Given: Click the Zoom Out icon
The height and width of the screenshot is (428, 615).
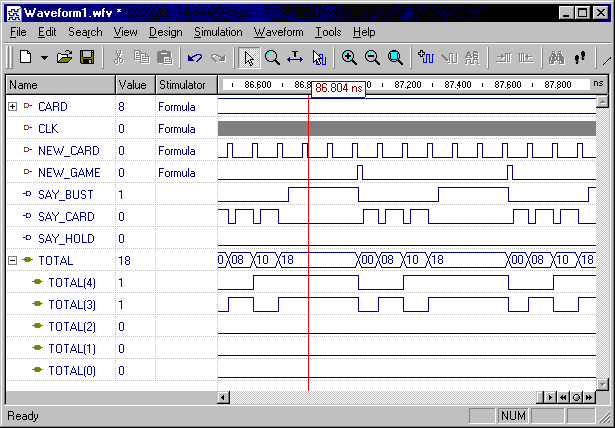Looking at the screenshot, I should tap(372, 58).
